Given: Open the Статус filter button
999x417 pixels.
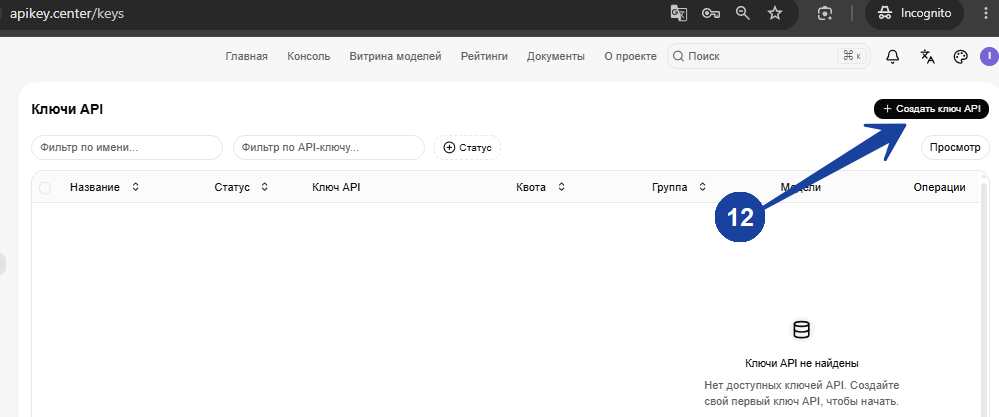Looking at the screenshot, I should pyautogui.click(x=468, y=147).
